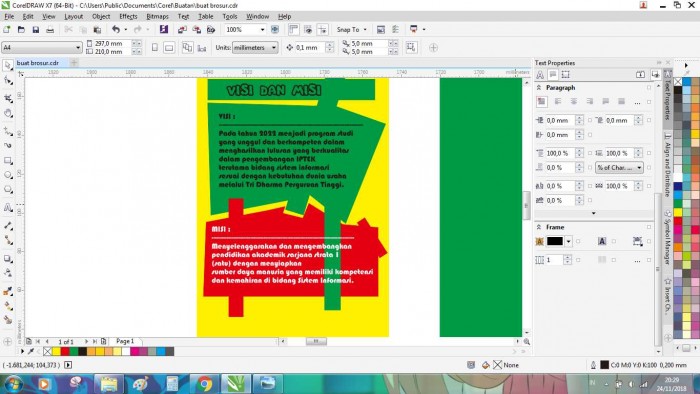
Task: Click the more paragraph alignment options ellipsis
Action: [x=637, y=102]
